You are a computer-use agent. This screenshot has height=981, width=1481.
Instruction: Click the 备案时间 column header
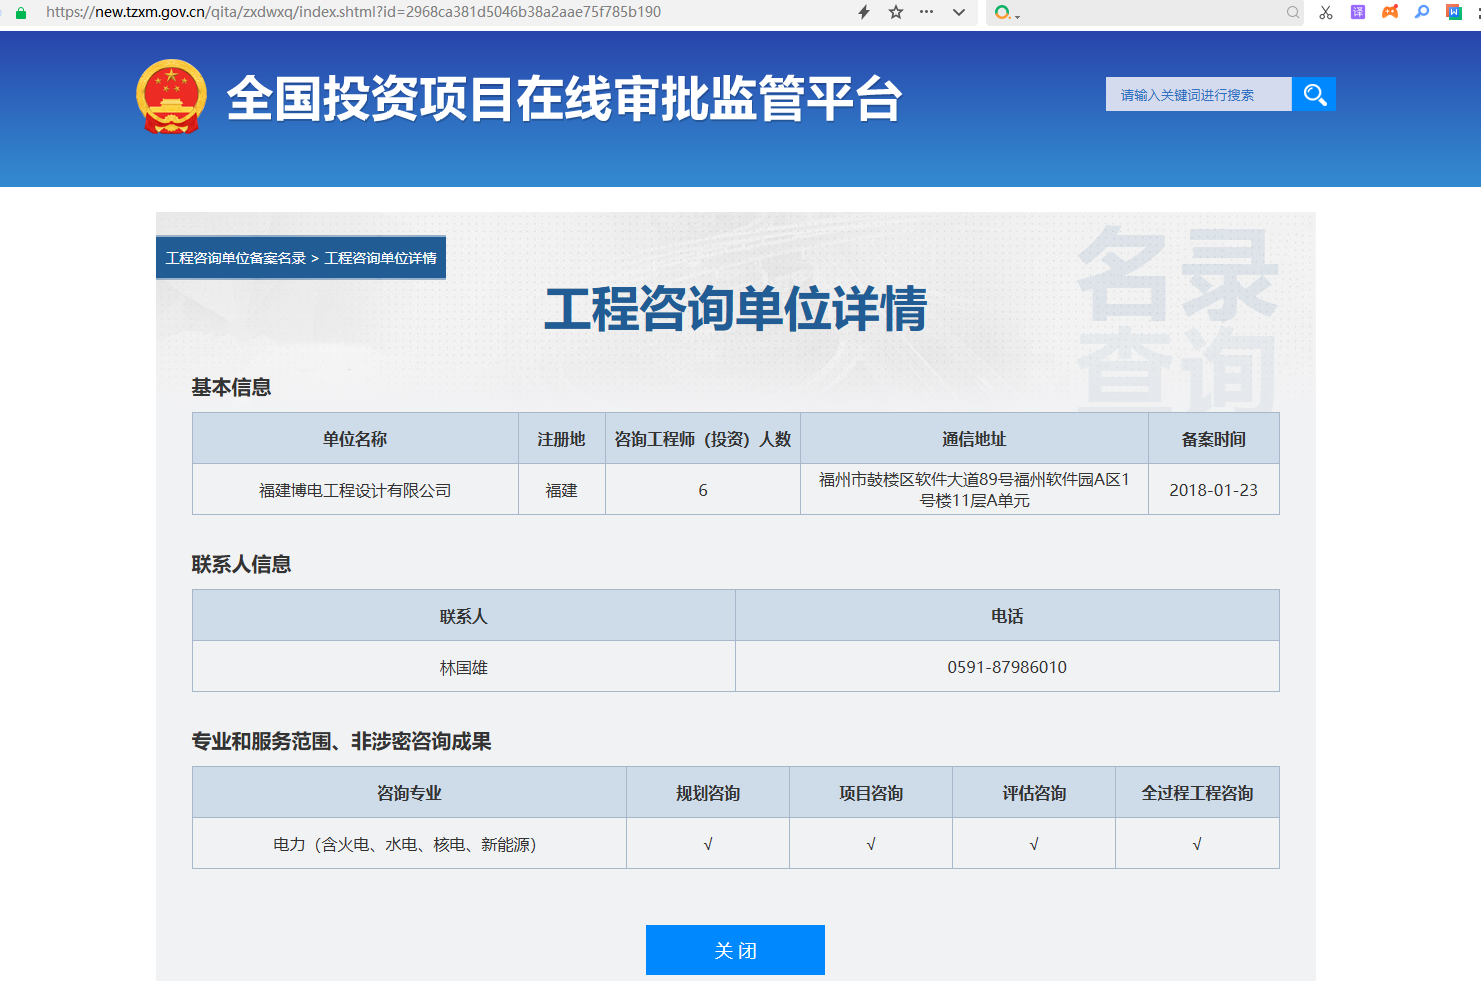point(1214,439)
